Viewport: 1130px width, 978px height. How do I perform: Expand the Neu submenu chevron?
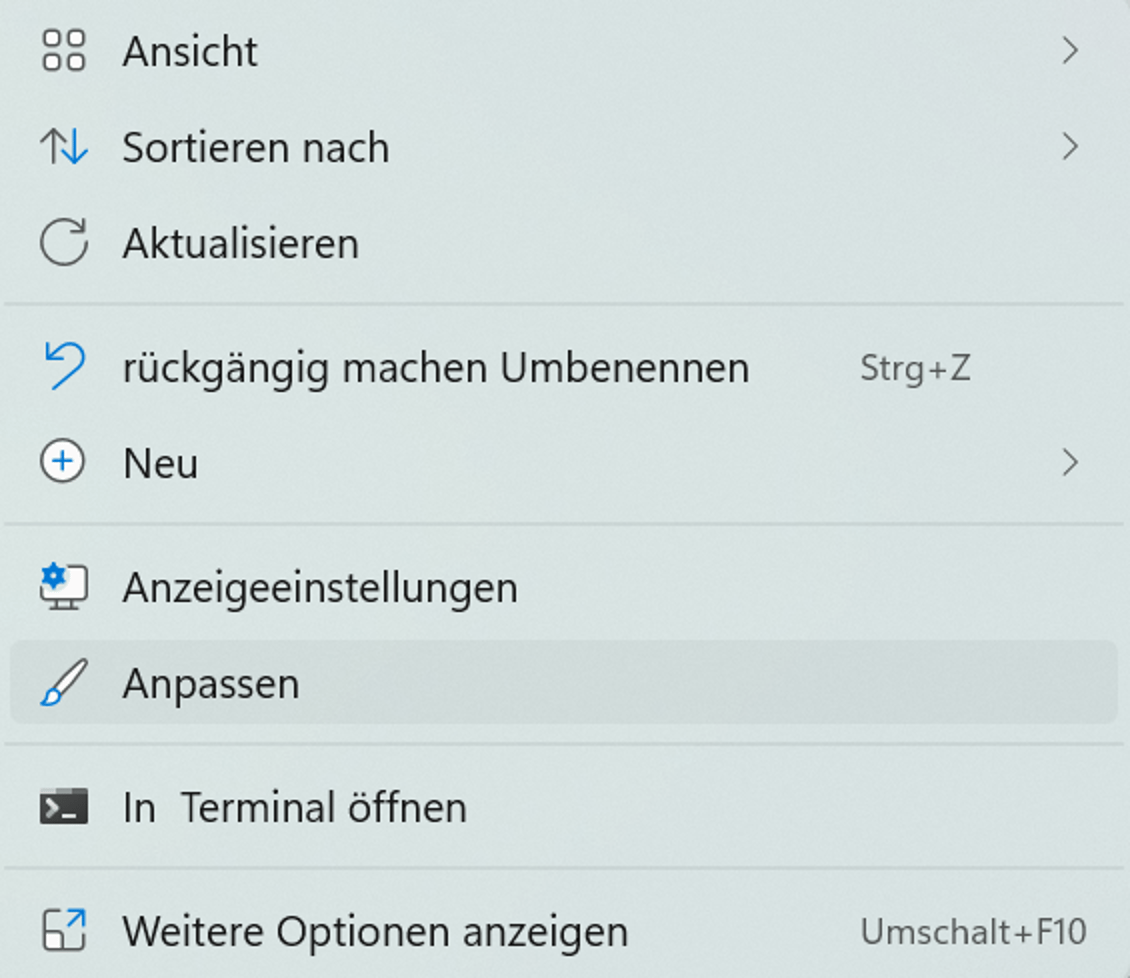pyautogui.click(x=1071, y=462)
